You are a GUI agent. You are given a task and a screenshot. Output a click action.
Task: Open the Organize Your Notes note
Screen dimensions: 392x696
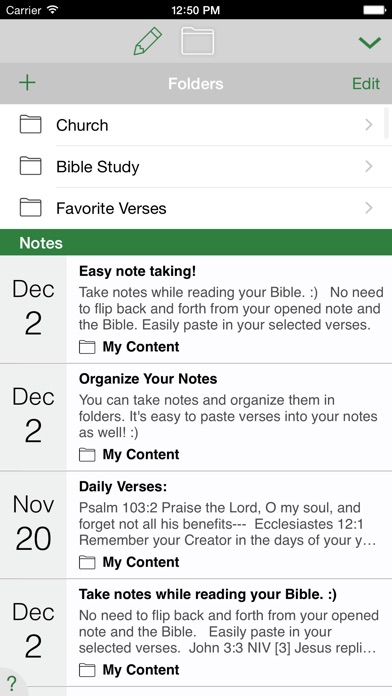click(196, 417)
